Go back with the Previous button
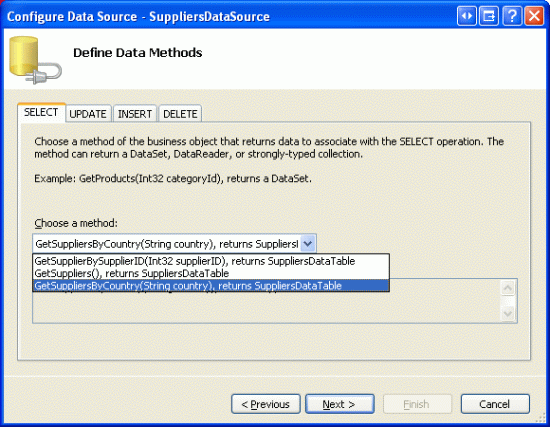Screen dimensions: 550x427 click(266, 404)
